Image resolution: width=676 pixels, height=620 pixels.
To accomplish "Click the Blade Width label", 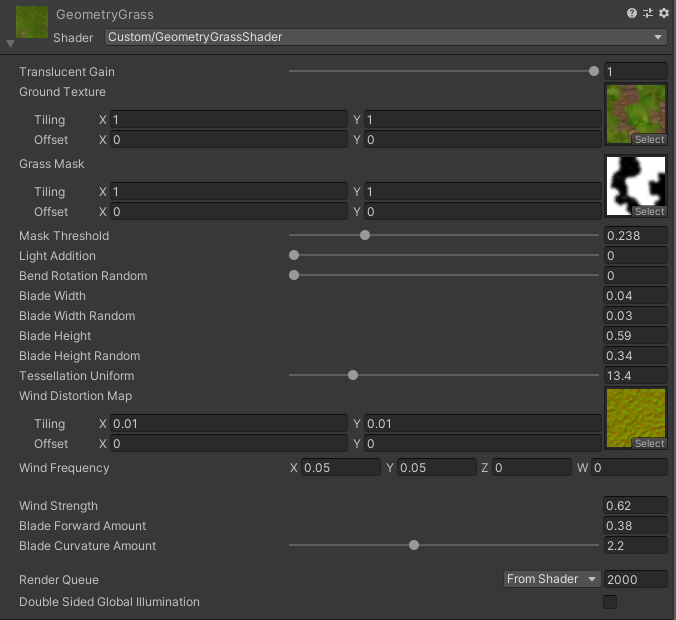I will (x=52, y=296).
